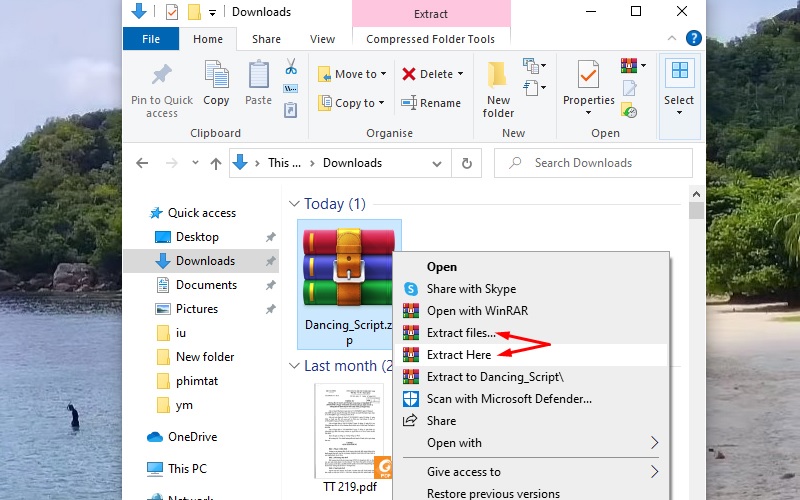
Task: Open the Select dropdown in ribbon
Action: click(x=679, y=96)
